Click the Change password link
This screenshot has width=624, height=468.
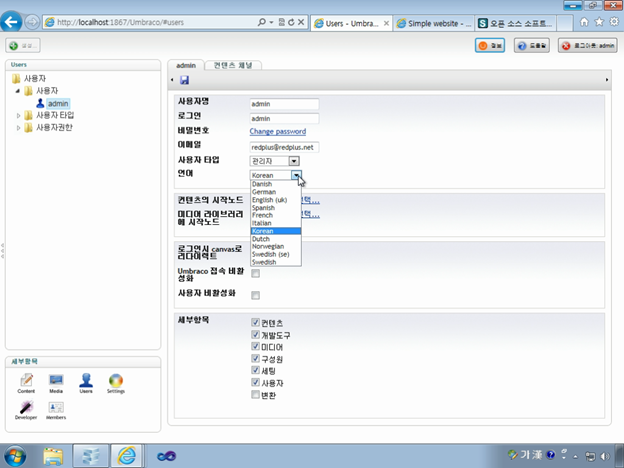278,132
